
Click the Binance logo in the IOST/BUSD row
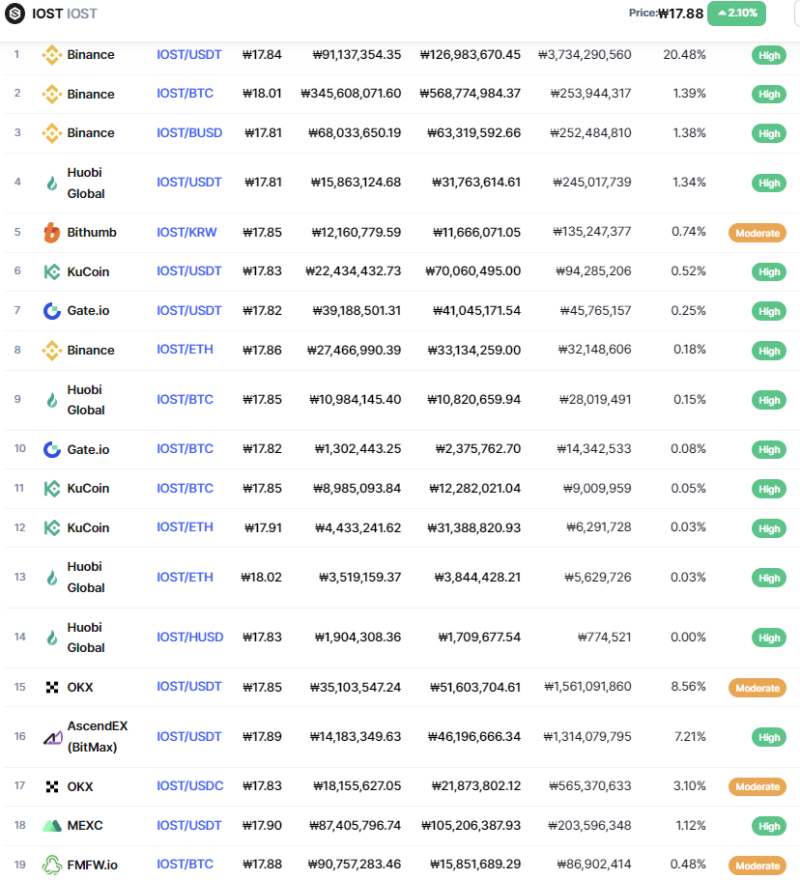(52, 133)
